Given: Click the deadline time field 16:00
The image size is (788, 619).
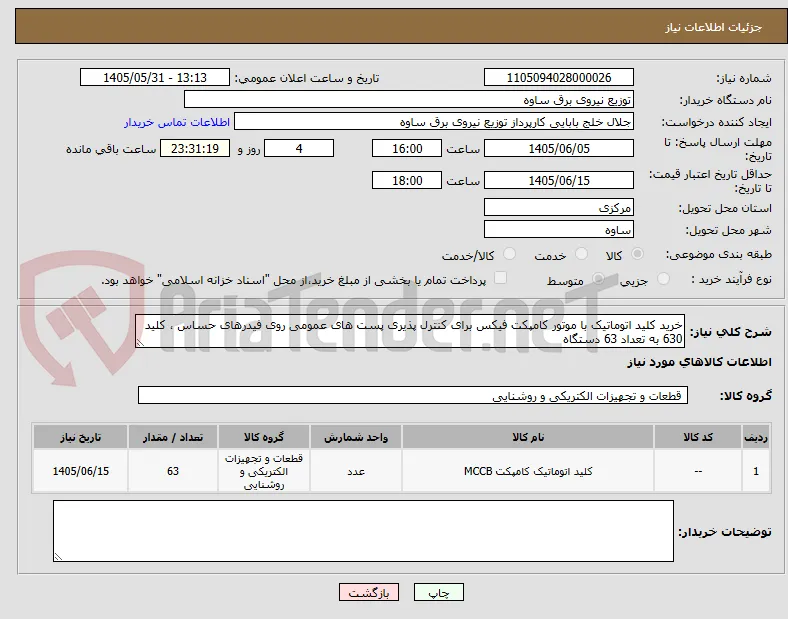Looking at the screenshot, I should [407, 148].
